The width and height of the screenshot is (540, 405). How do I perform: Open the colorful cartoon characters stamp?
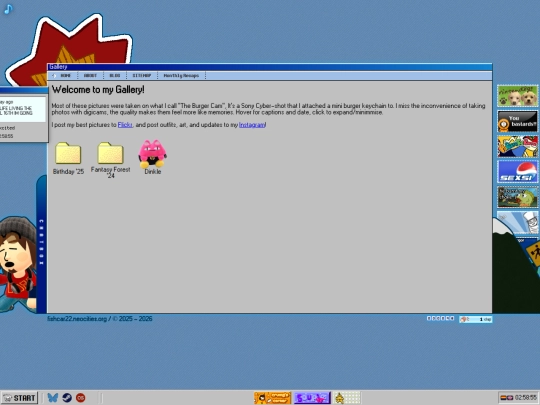tap(517, 146)
